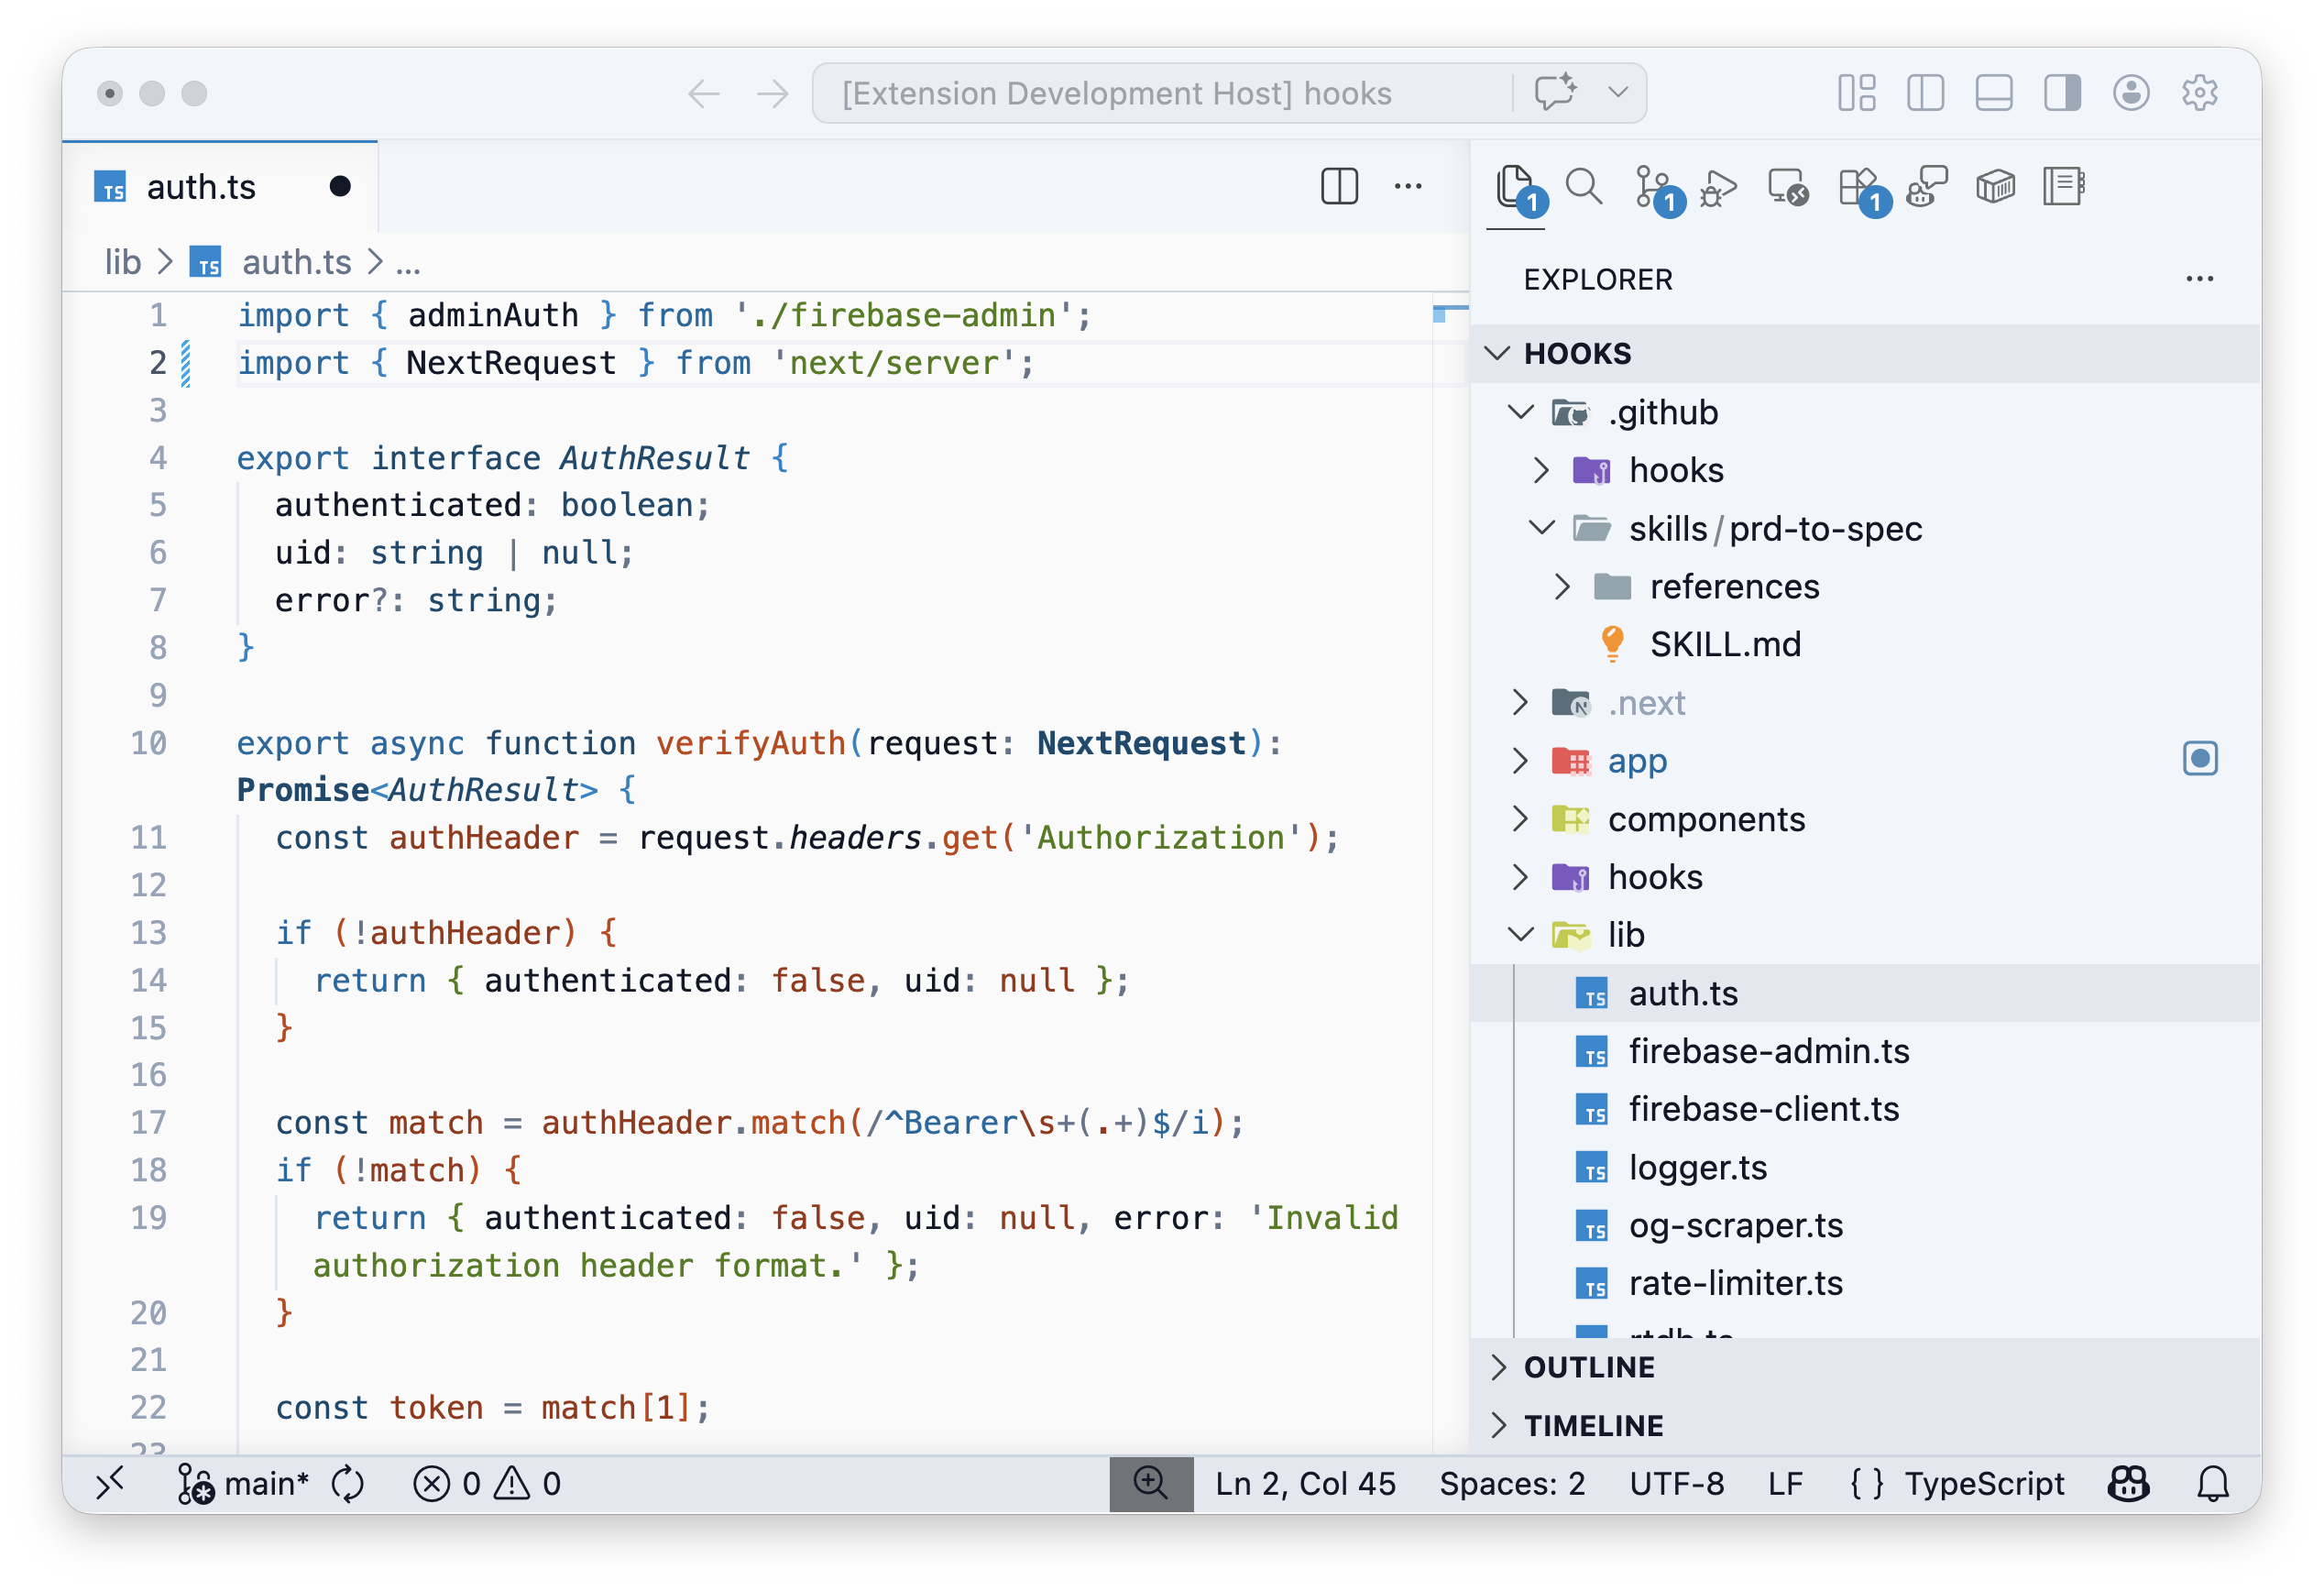This screenshot has width=2324, height=1591.
Task: Open the Search view in the activity bar
Action: (x=1584, y=186)
